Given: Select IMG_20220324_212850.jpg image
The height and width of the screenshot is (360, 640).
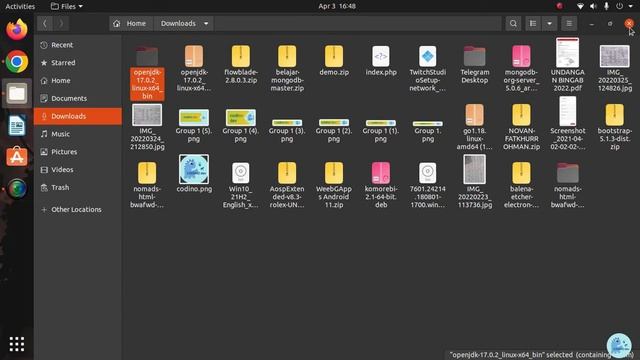Looking at the screenshot, I should pyautogui.click(x=147, y=127).
